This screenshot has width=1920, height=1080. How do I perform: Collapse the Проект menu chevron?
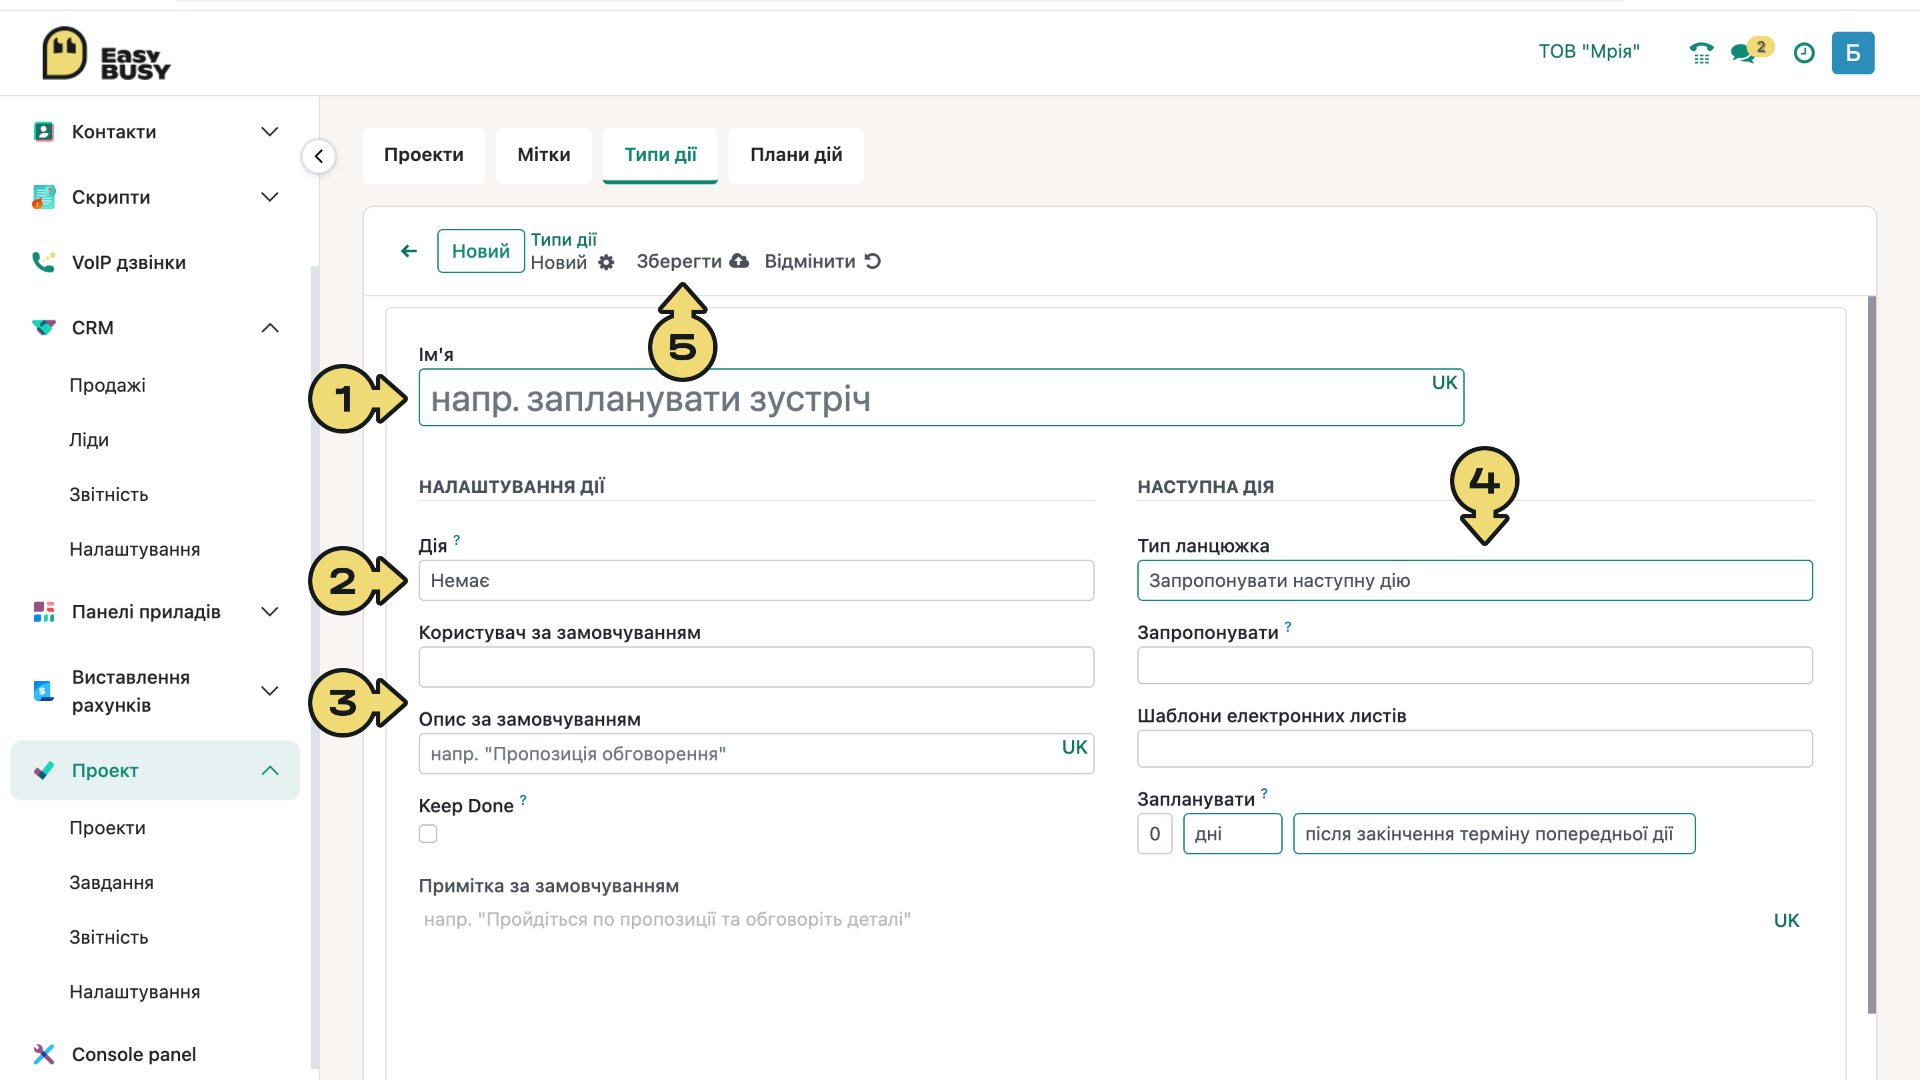270,770
